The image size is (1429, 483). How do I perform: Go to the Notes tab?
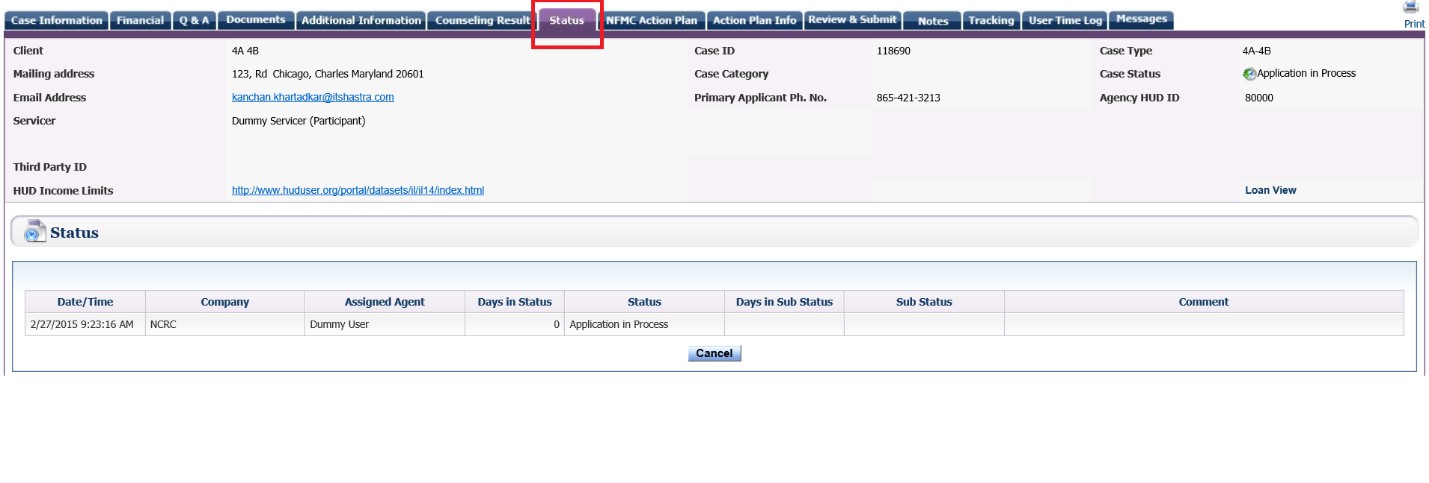tap(933, 20)
